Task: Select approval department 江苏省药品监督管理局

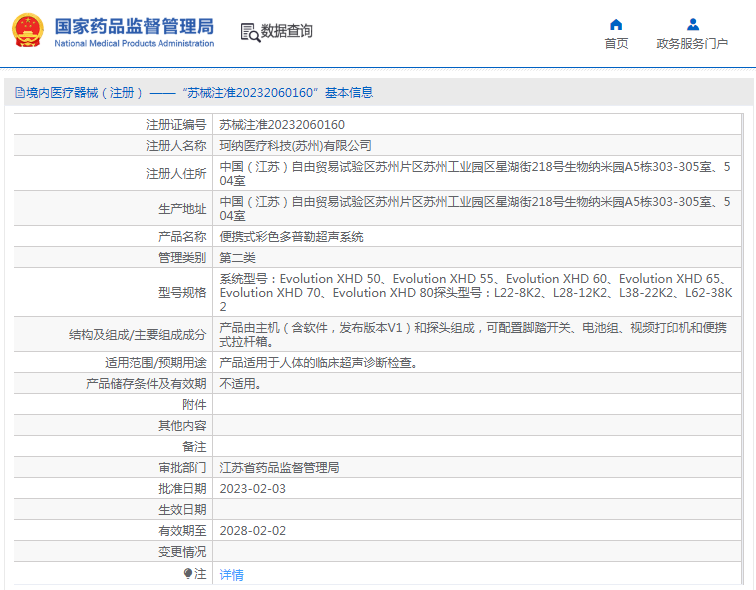Action: (279, 468)
